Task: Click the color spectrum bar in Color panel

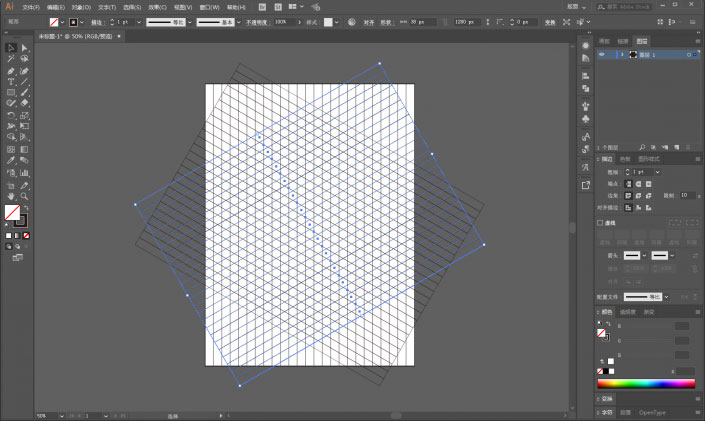Action: 646,384
